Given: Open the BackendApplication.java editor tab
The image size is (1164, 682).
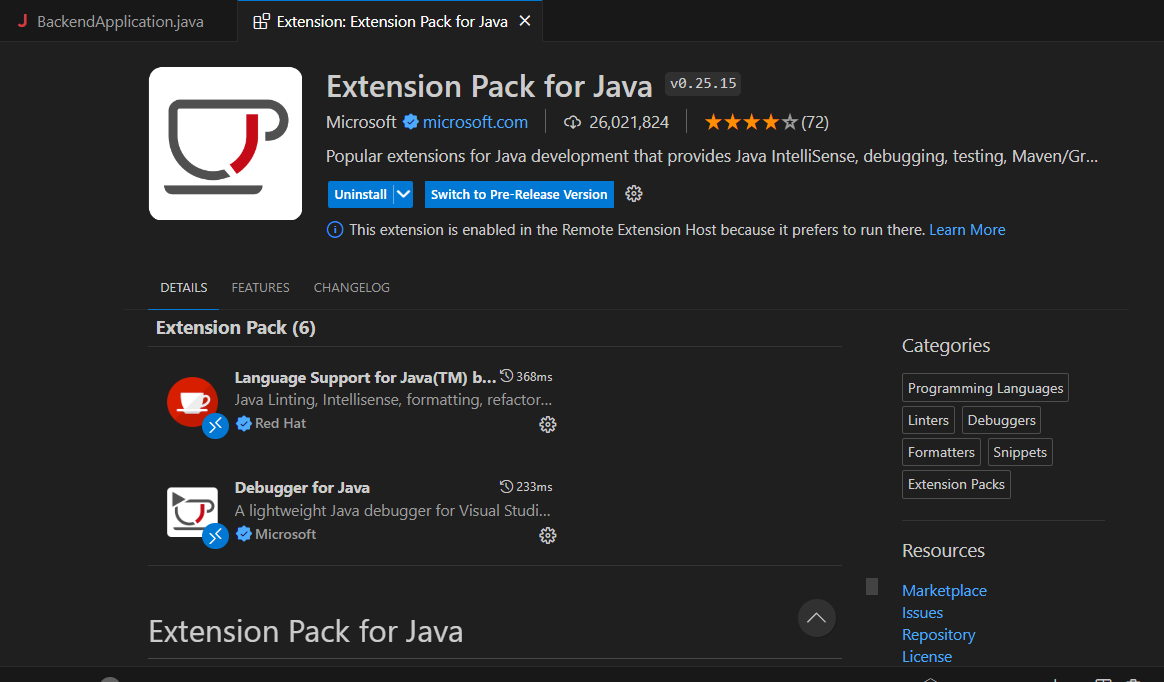Looking at the screenshot, I should point(119,21).
